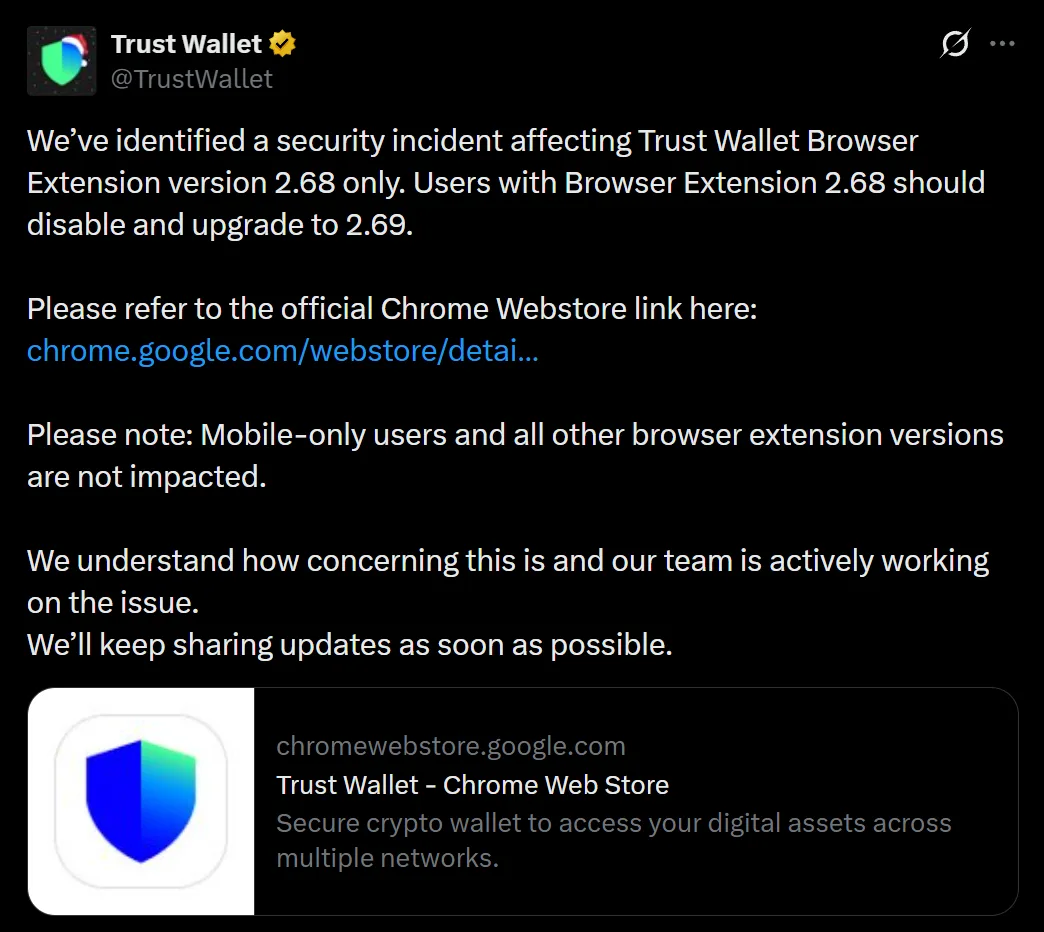Open the Grok explain-post icon
Viewport: 1044px width, 932px height.
(955, 45)
